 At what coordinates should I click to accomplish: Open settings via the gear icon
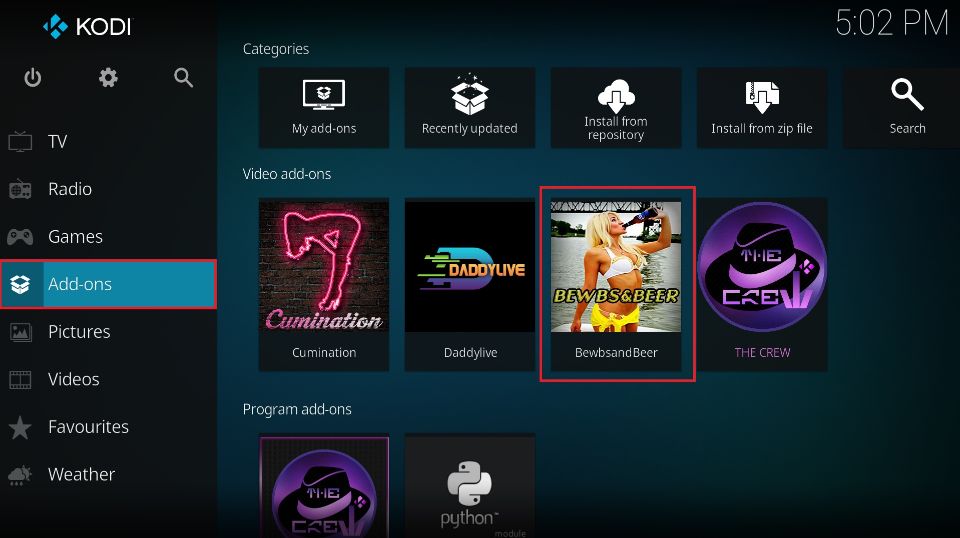click(x=108, y=78)
